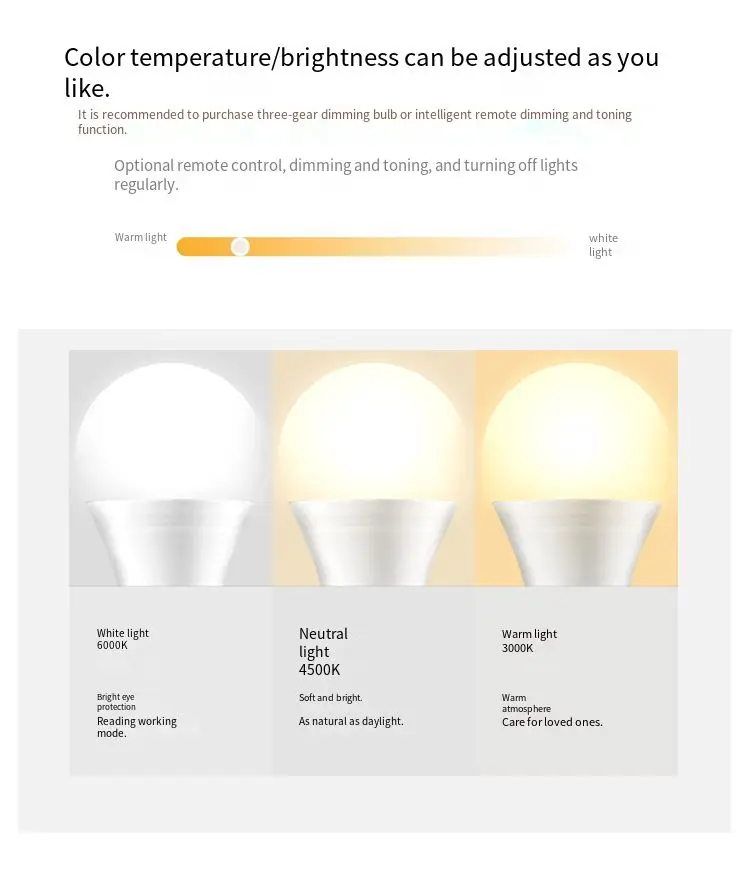
Task: Click "Reading working mode." text
Action: [x=136, y=727]
